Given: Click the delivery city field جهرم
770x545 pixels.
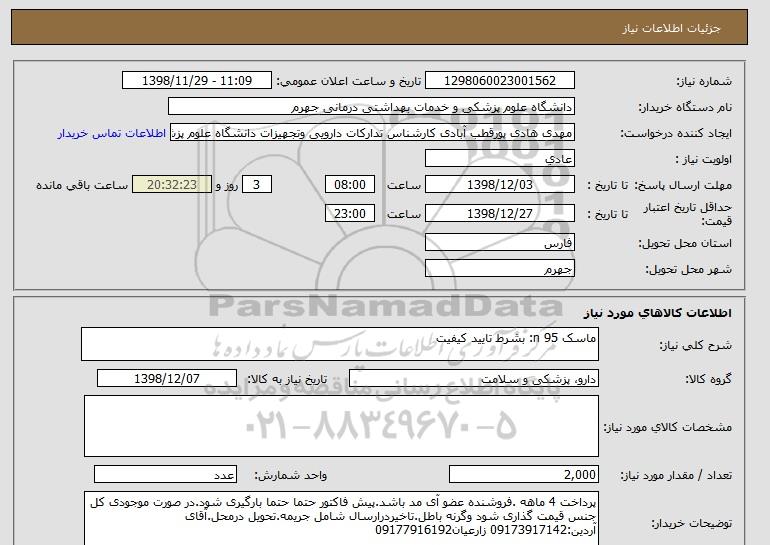Looking at the screenshot, I should click(x=499, y=269).
